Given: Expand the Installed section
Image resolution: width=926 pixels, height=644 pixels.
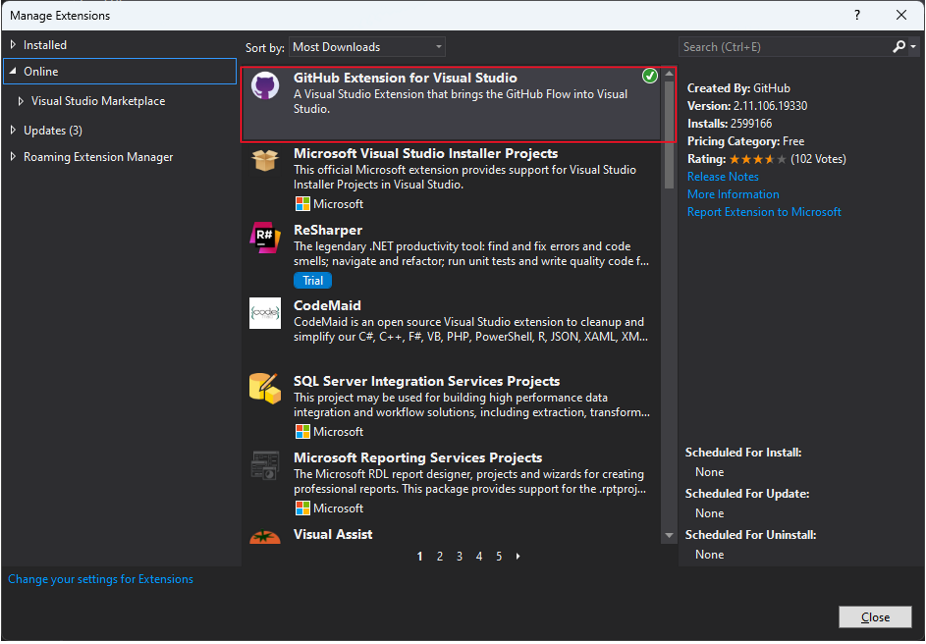Looking at the screenshot, I should click(x=44, y=43).
